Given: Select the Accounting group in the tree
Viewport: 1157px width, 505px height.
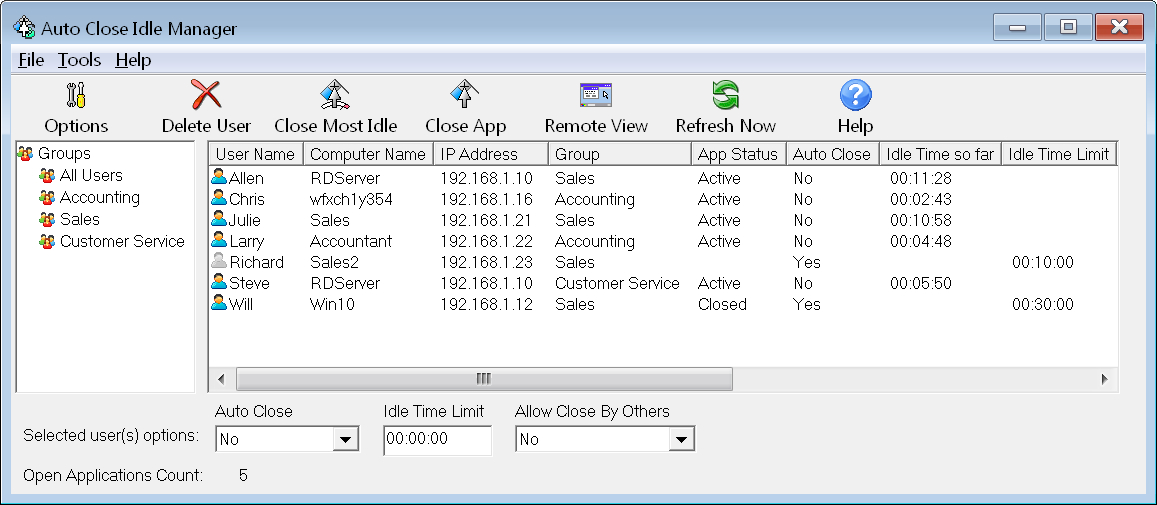Looking at the screenshot, I should (100, 198).
